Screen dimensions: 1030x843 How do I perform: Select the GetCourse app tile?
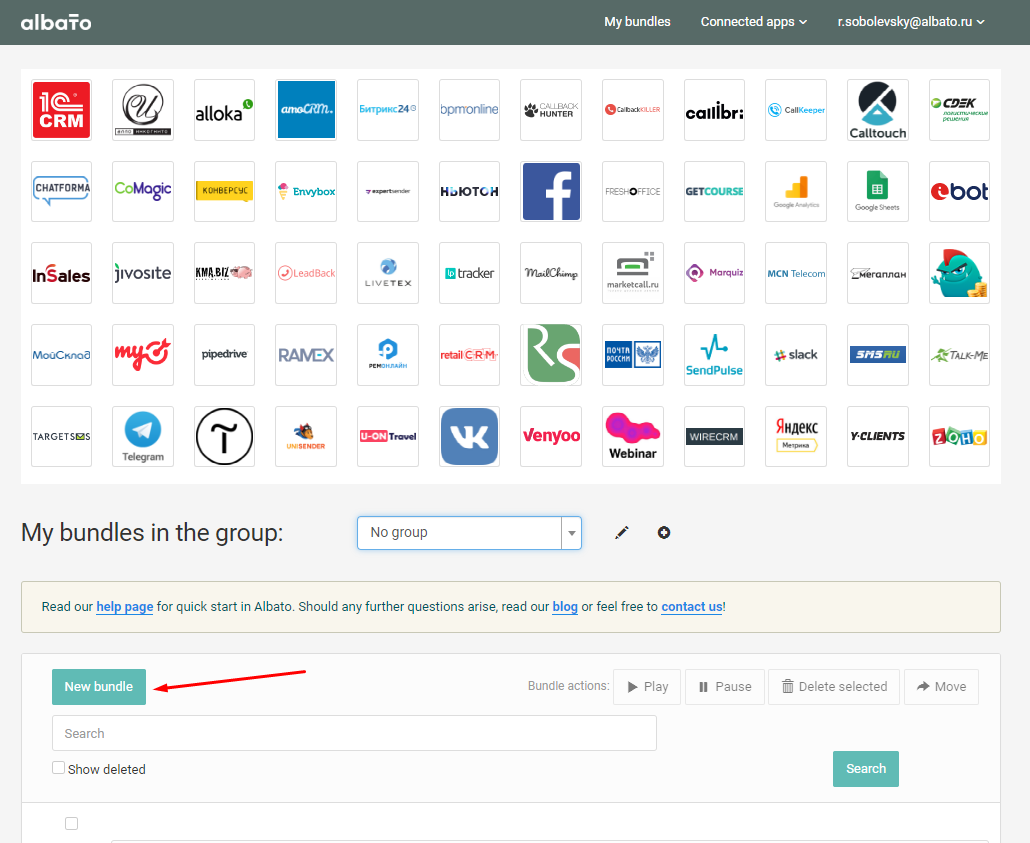click(x=715, y=191)
